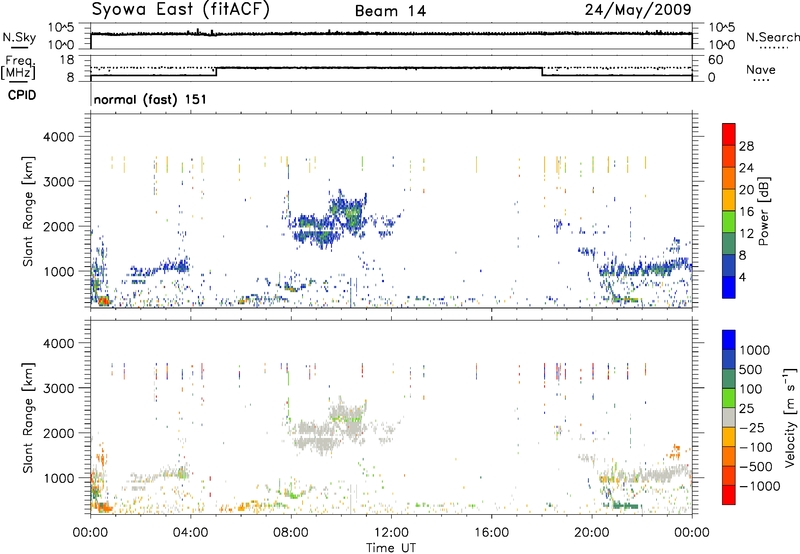
Task: Click the '20:00' time axis label
Action: point(591,533)
